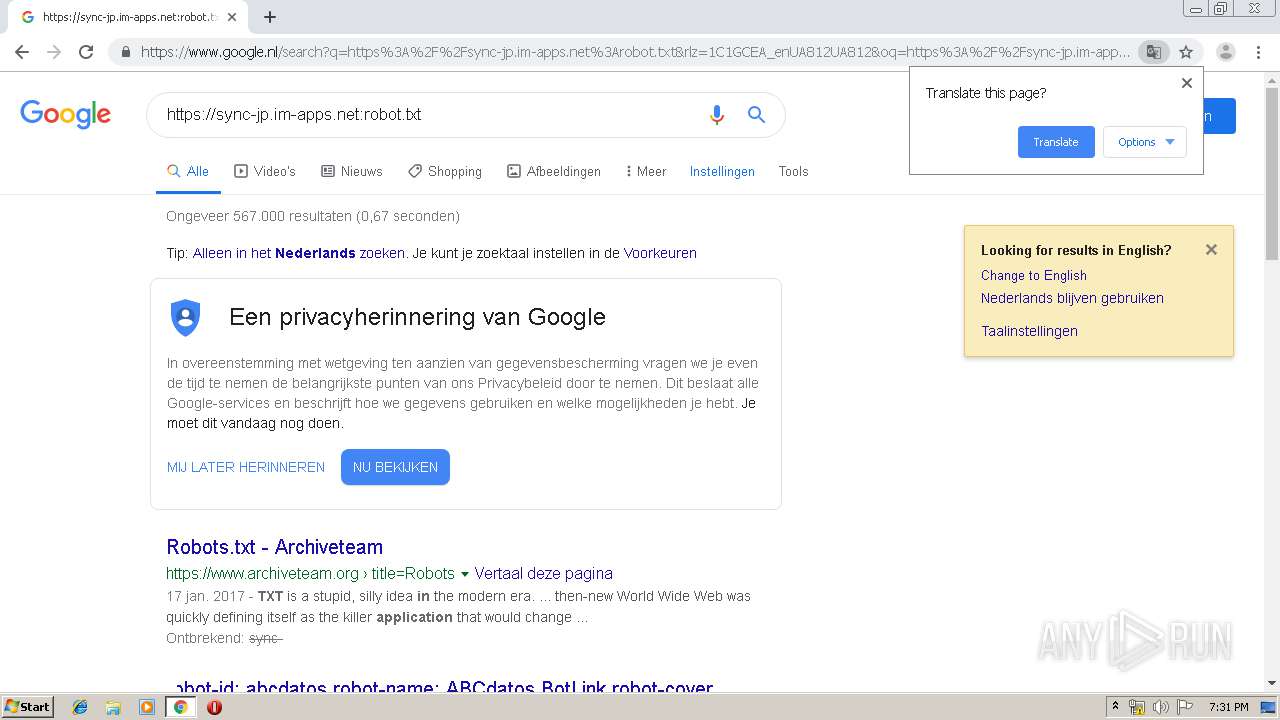
Task: Click the Action Center flag icon
Action: (x=1183, y=707)
